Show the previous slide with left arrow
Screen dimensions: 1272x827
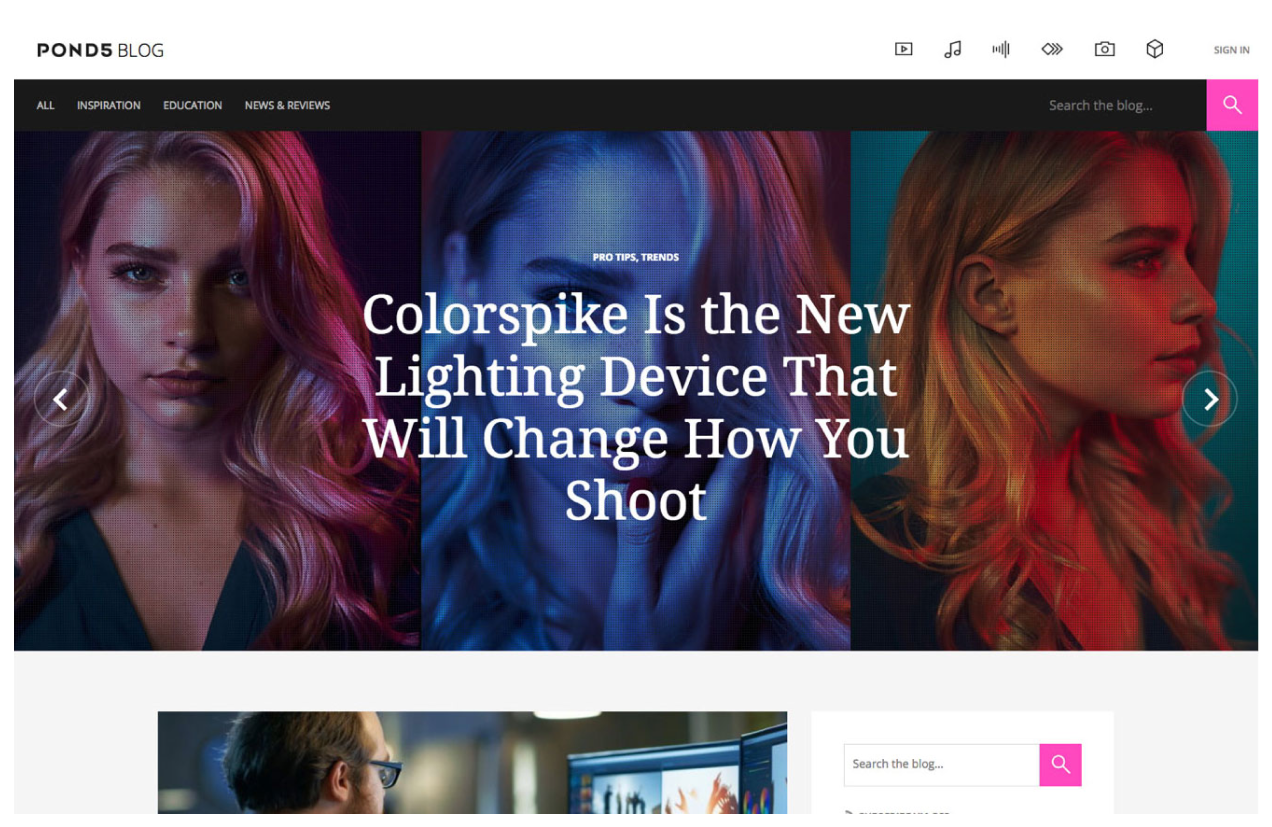(61, 399)
